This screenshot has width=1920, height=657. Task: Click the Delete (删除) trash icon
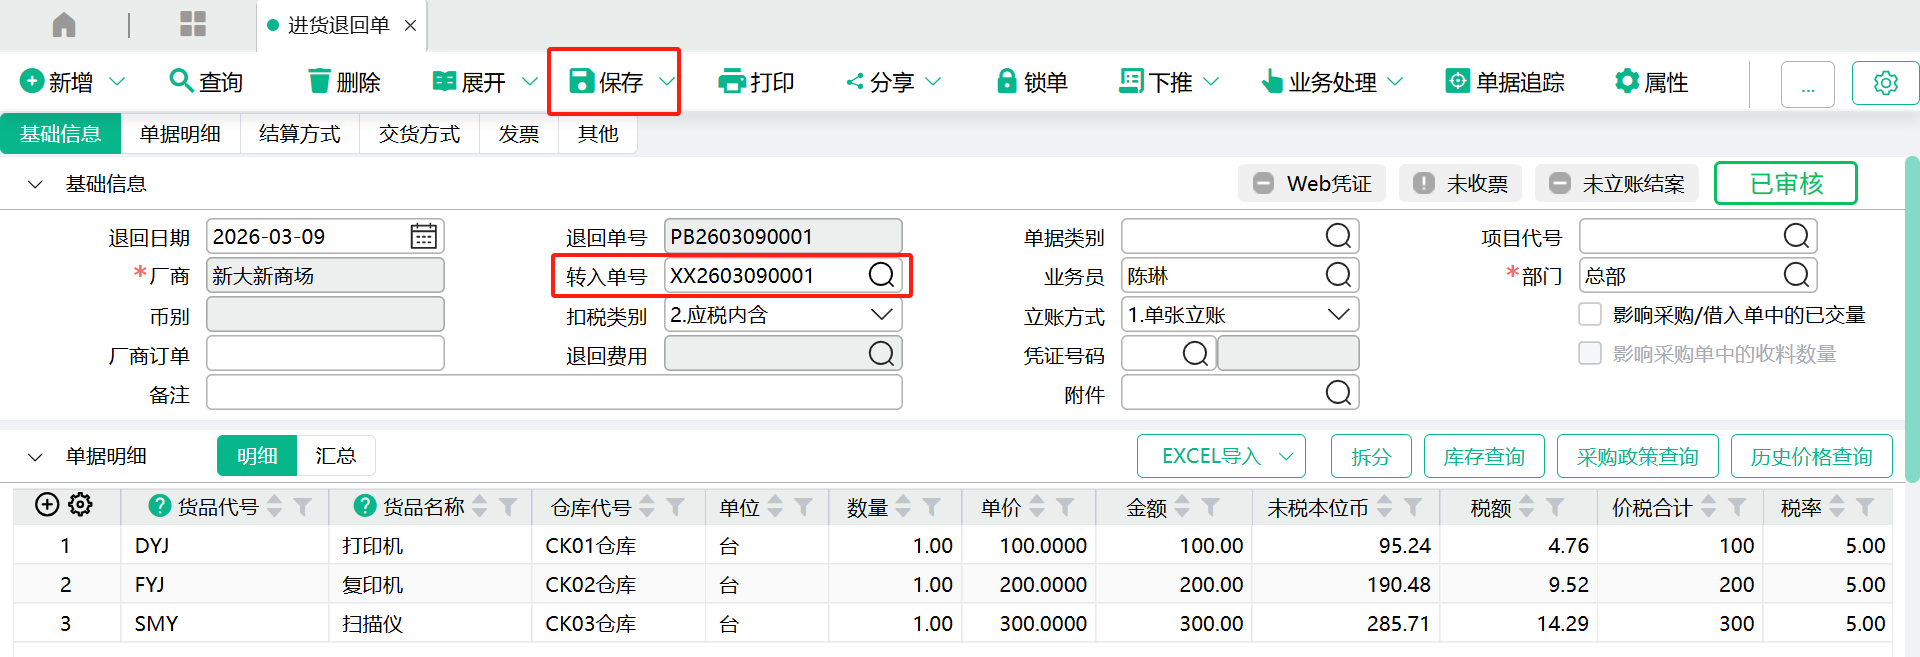click(x=319, y=82)
